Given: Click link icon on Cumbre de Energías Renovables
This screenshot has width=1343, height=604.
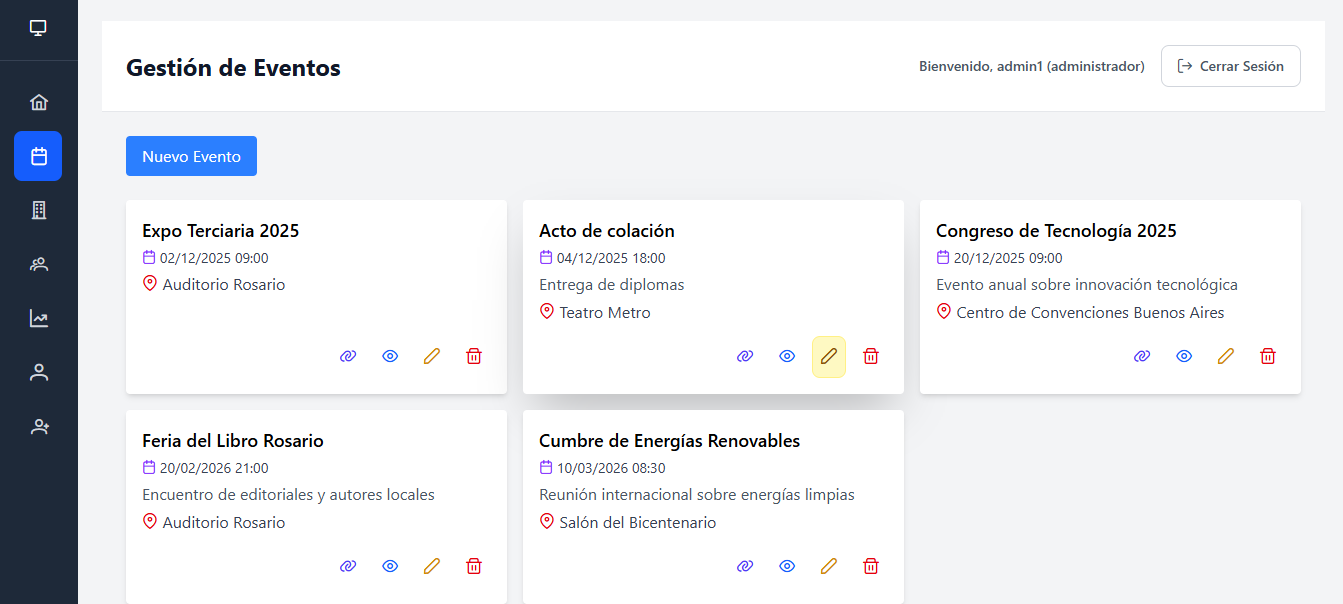Looking at the screenshot, I should click(745, 565).
